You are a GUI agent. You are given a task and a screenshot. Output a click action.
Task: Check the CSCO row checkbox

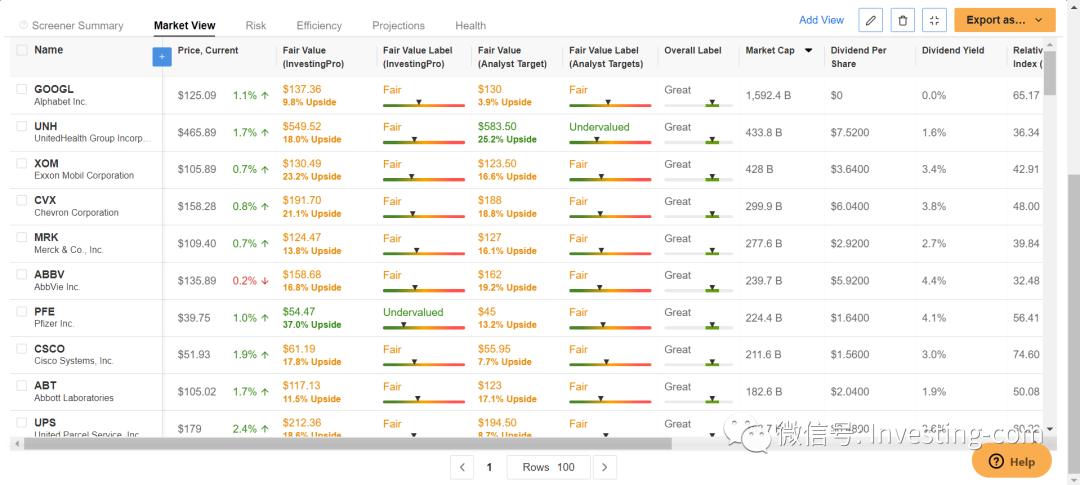(x=21, y=349)
